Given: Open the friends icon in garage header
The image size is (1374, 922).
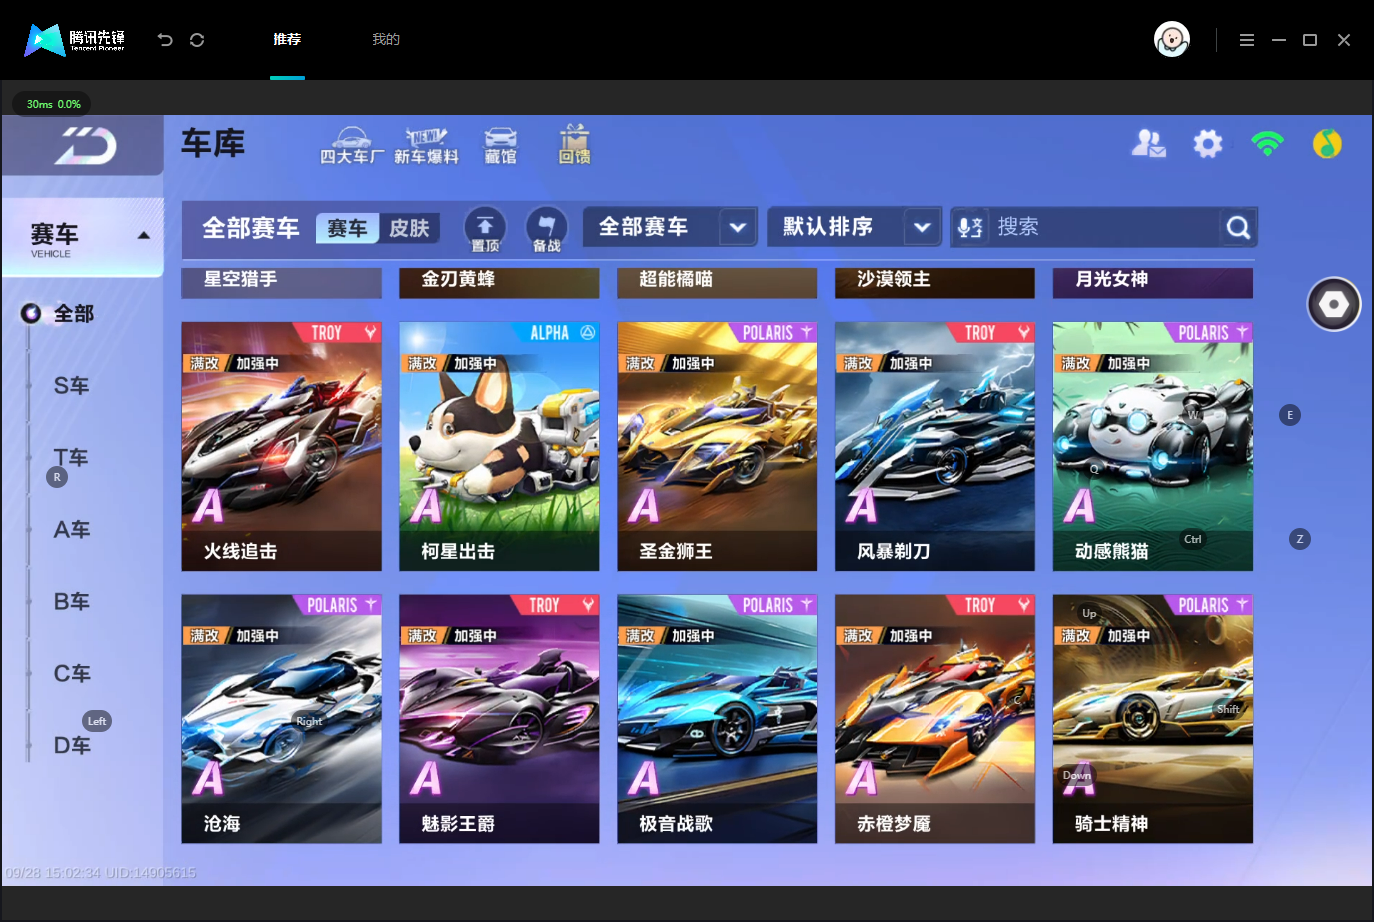Looking at the screenshot, I should click(1148, 144).
